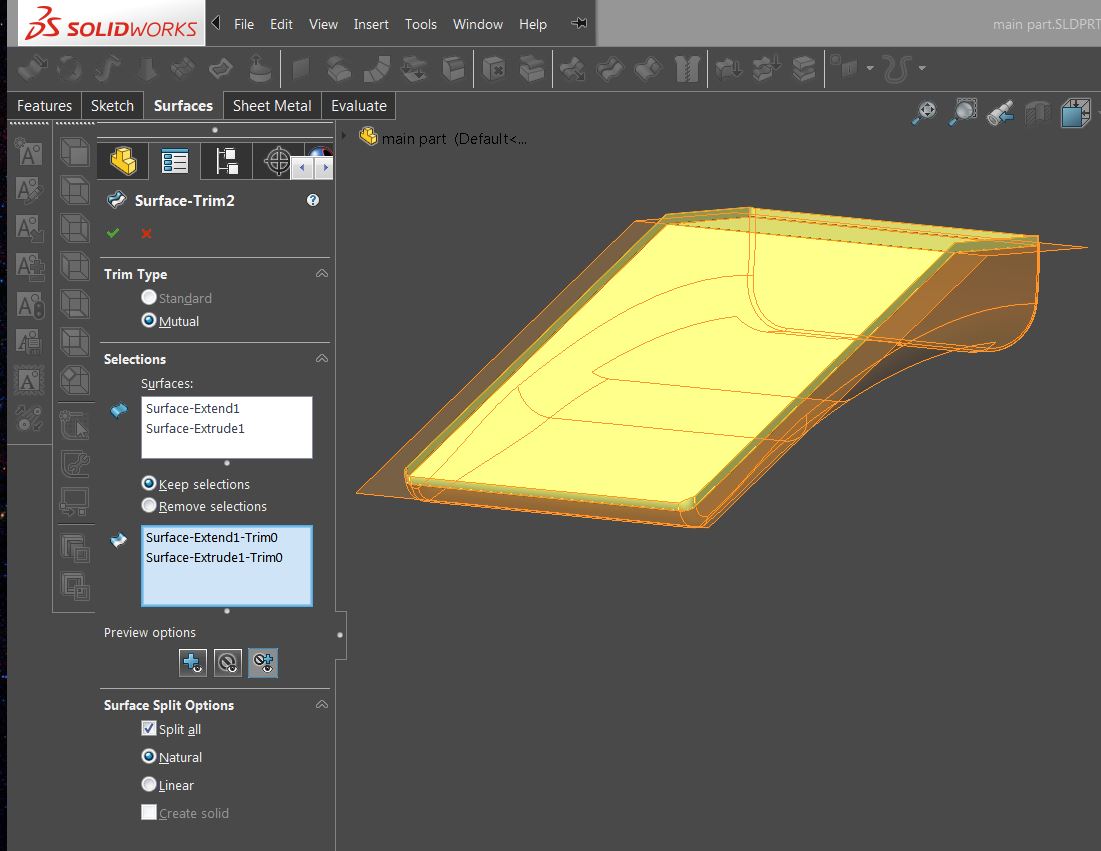
Task: Switch to the FeatureManager design tree tab icon
Action: (122, 162)
